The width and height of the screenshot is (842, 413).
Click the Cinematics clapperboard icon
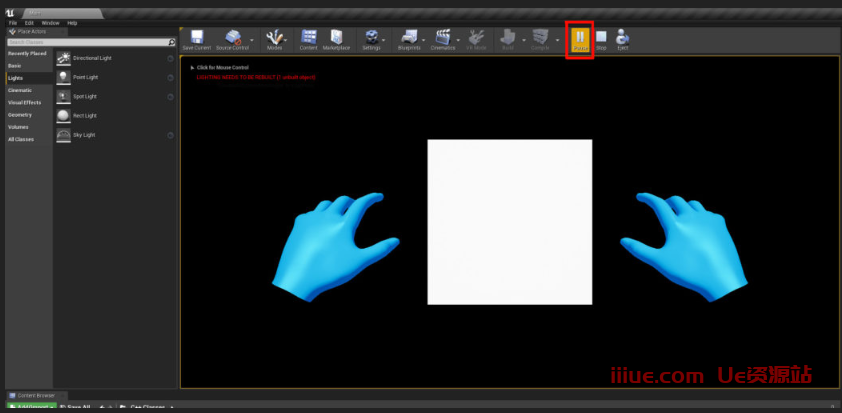coord(442,38)
